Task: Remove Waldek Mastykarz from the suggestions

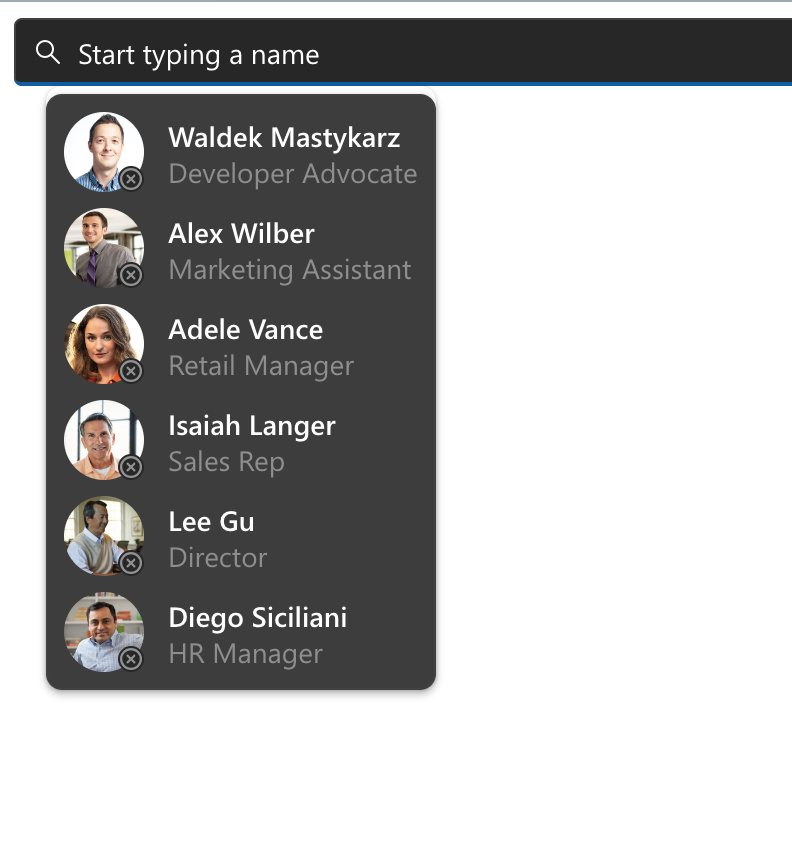Action: (x=131, y=179)
